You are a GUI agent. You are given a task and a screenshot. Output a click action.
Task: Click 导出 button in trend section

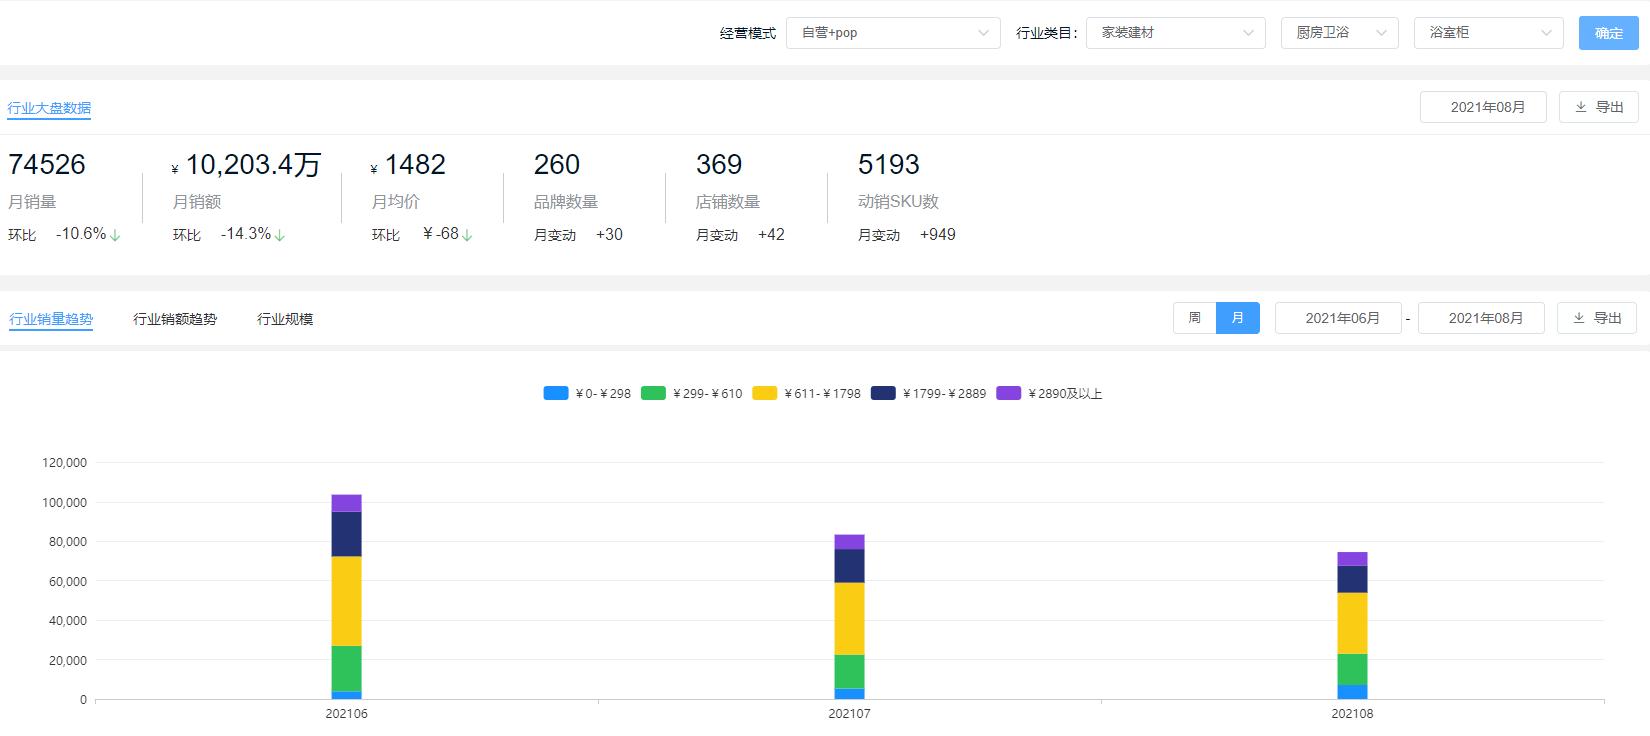tap(1597, 318)
